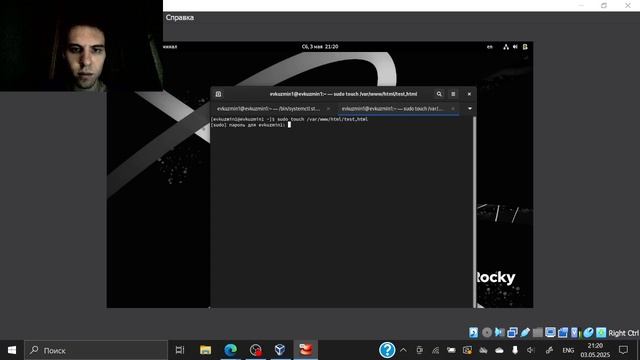This screenshot has height=360, width=640.
Task: Click the webcam video overlay thumbnail
Action: (x=81, y=45)
